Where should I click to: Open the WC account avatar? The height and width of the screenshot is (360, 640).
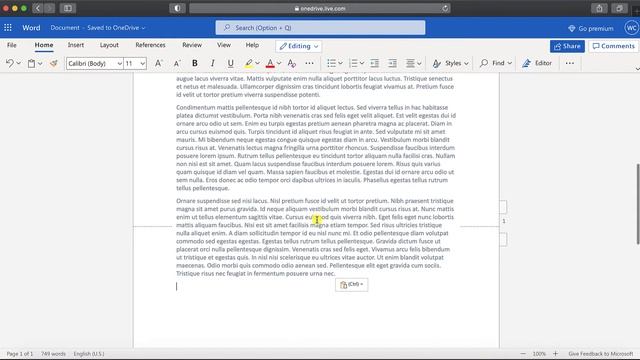[631, 28]
